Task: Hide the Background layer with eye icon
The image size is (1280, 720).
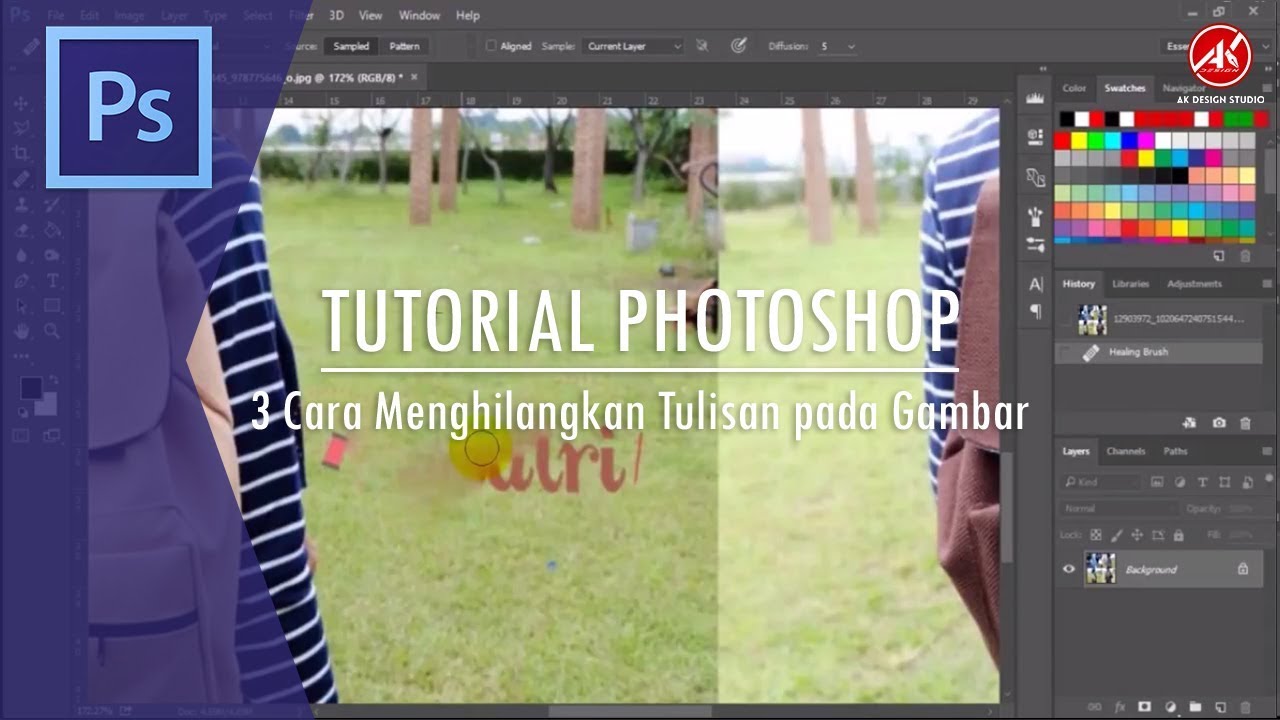Action: [1069, 569]
